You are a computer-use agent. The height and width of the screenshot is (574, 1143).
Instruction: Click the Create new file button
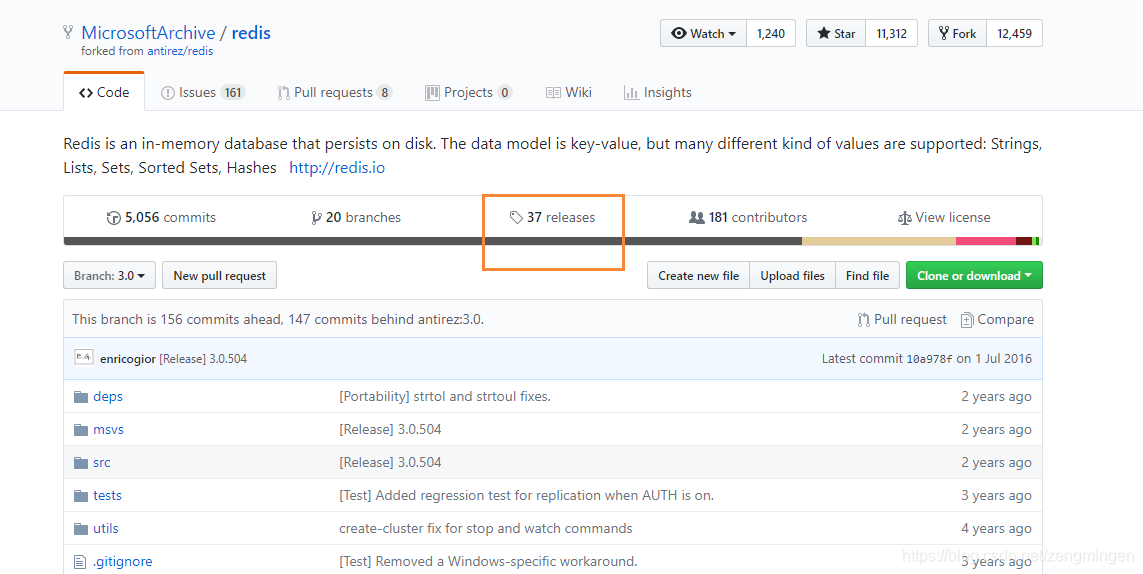click(698, 276)
